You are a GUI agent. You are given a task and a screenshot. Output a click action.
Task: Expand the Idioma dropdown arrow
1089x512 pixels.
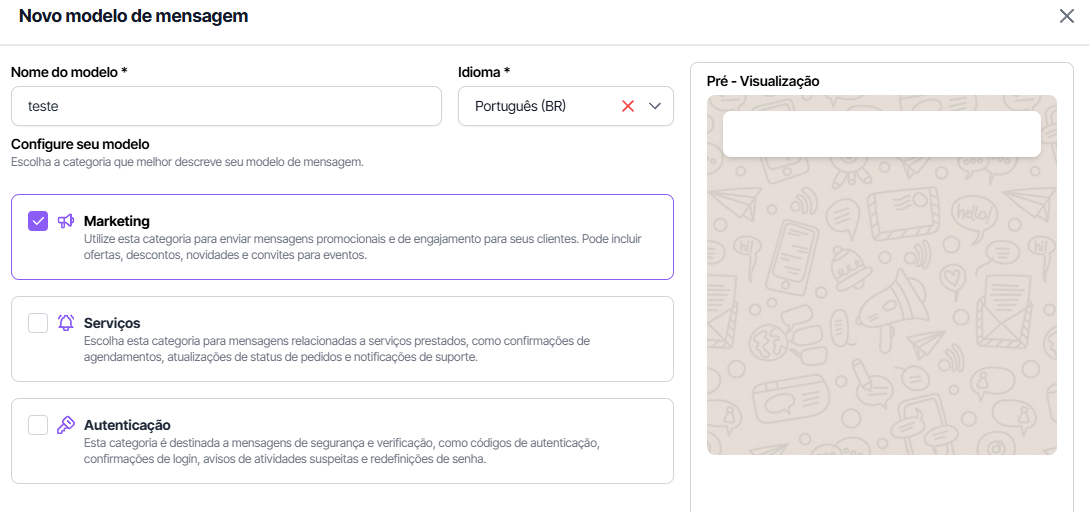point(656,106)
